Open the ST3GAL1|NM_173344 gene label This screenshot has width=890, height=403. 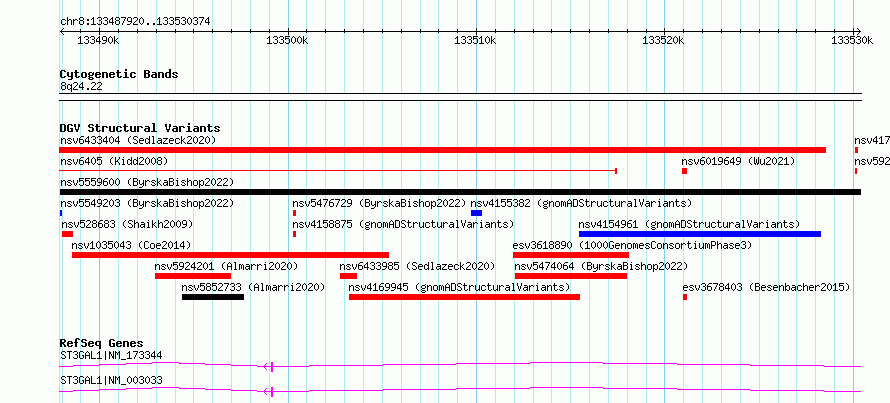click(x=111, y=356)
